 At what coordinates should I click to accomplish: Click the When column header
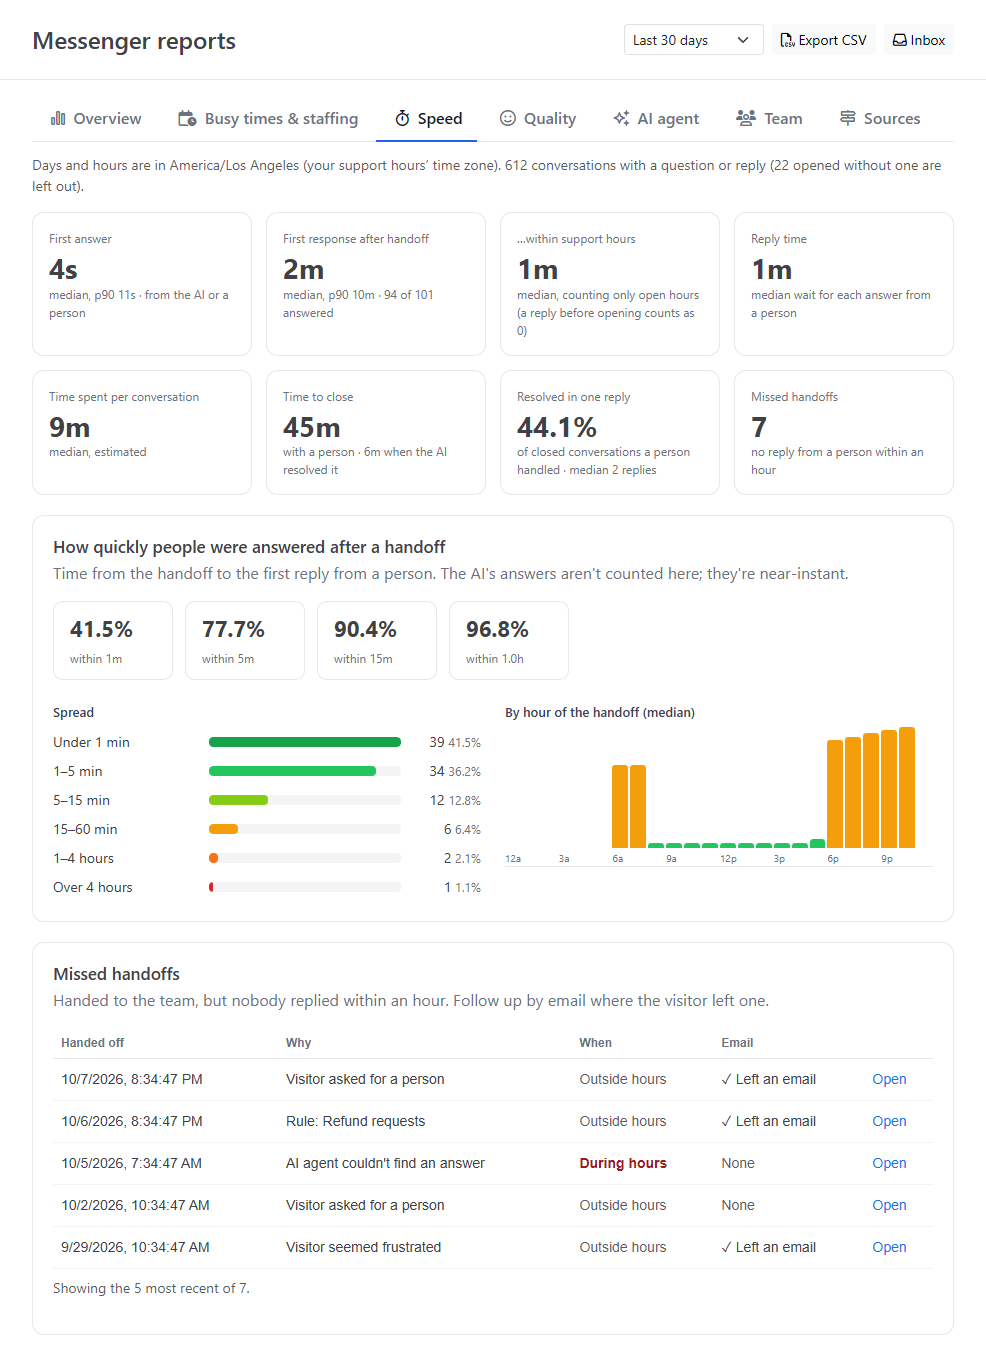pos(595,1042)
